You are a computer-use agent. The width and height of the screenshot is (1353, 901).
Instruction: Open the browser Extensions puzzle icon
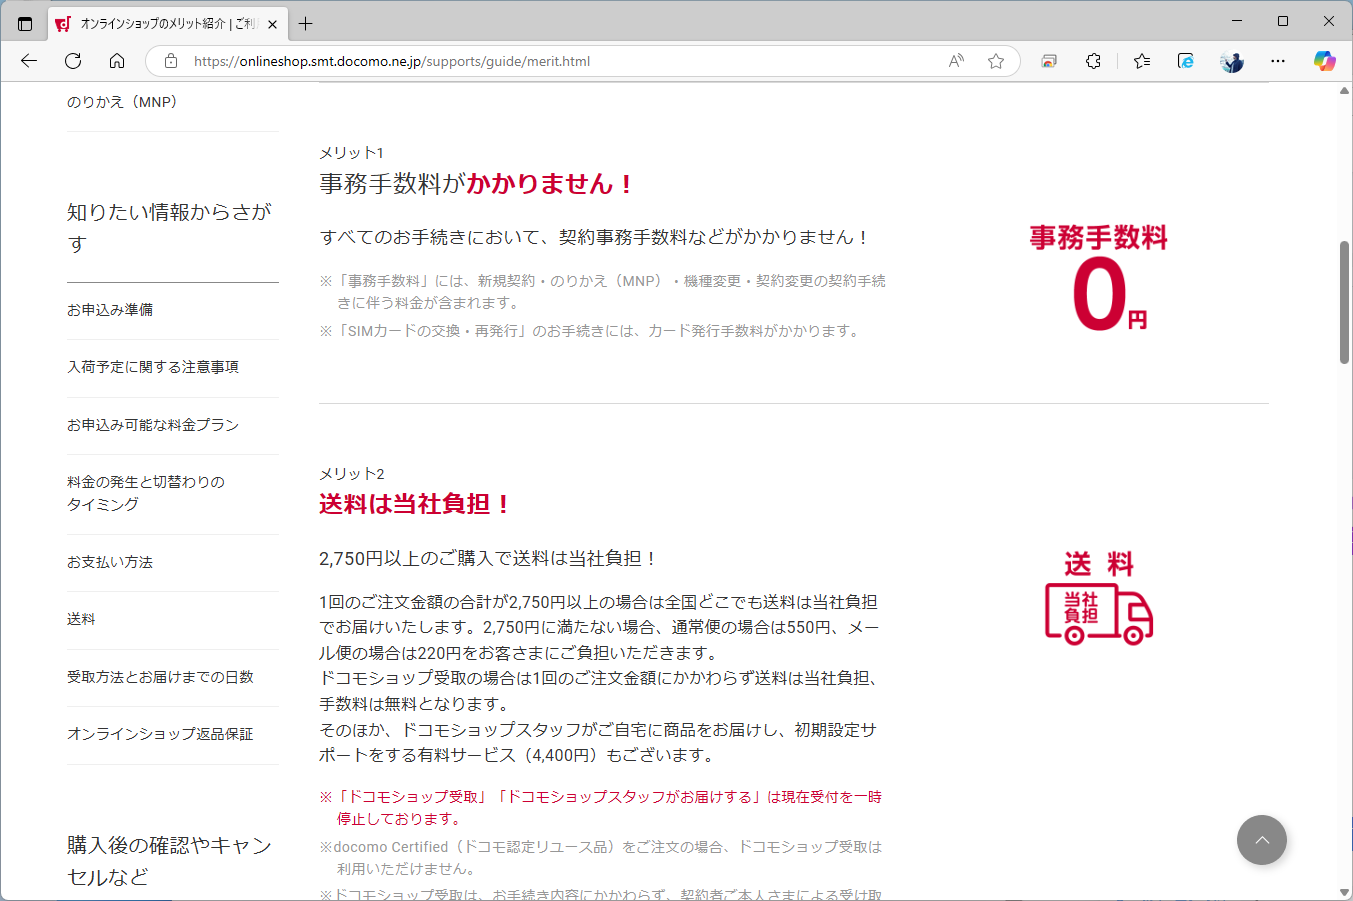(x=1093, y=61)
